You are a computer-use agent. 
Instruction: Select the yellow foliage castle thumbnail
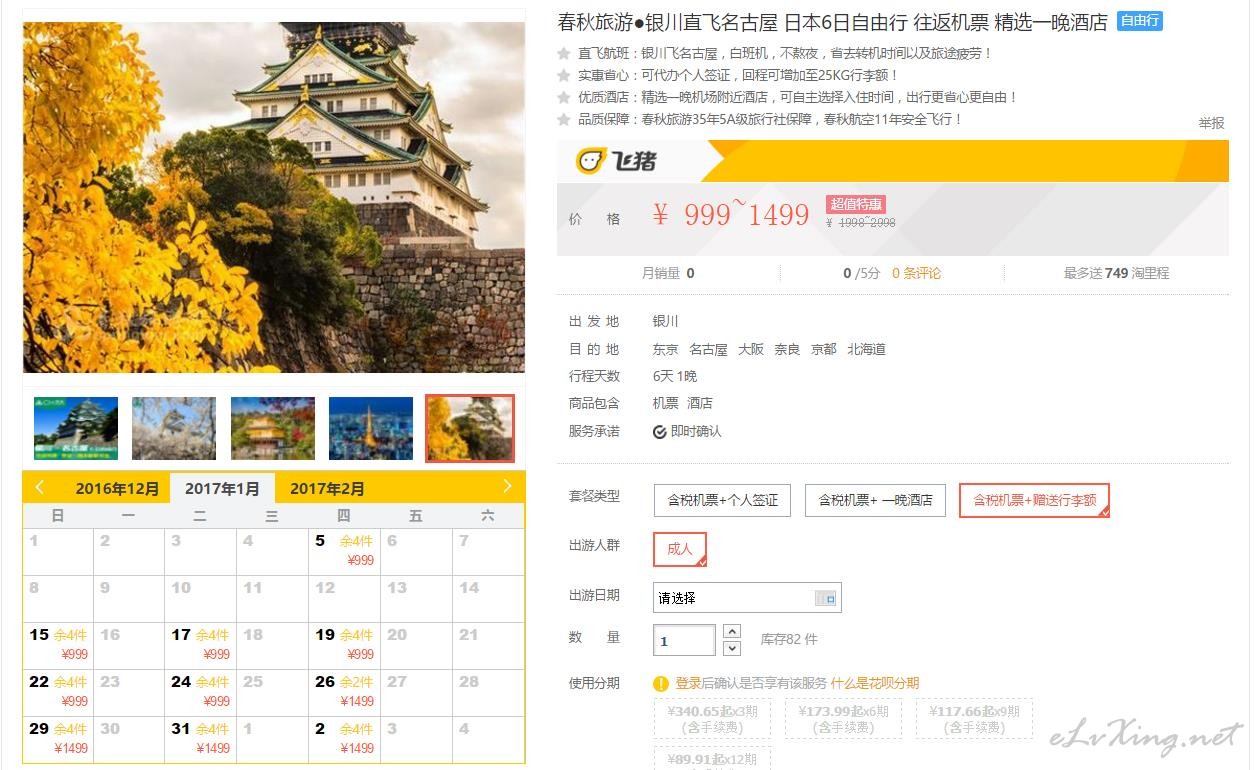470,428
